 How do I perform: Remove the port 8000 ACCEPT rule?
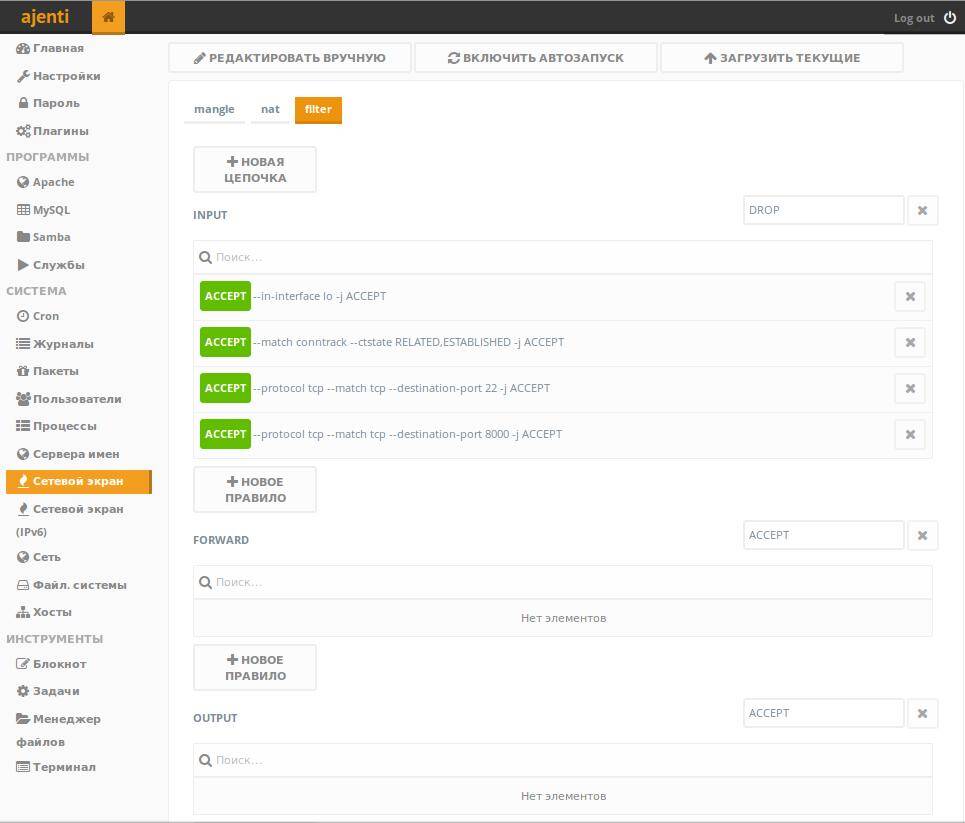coord(909,434)
